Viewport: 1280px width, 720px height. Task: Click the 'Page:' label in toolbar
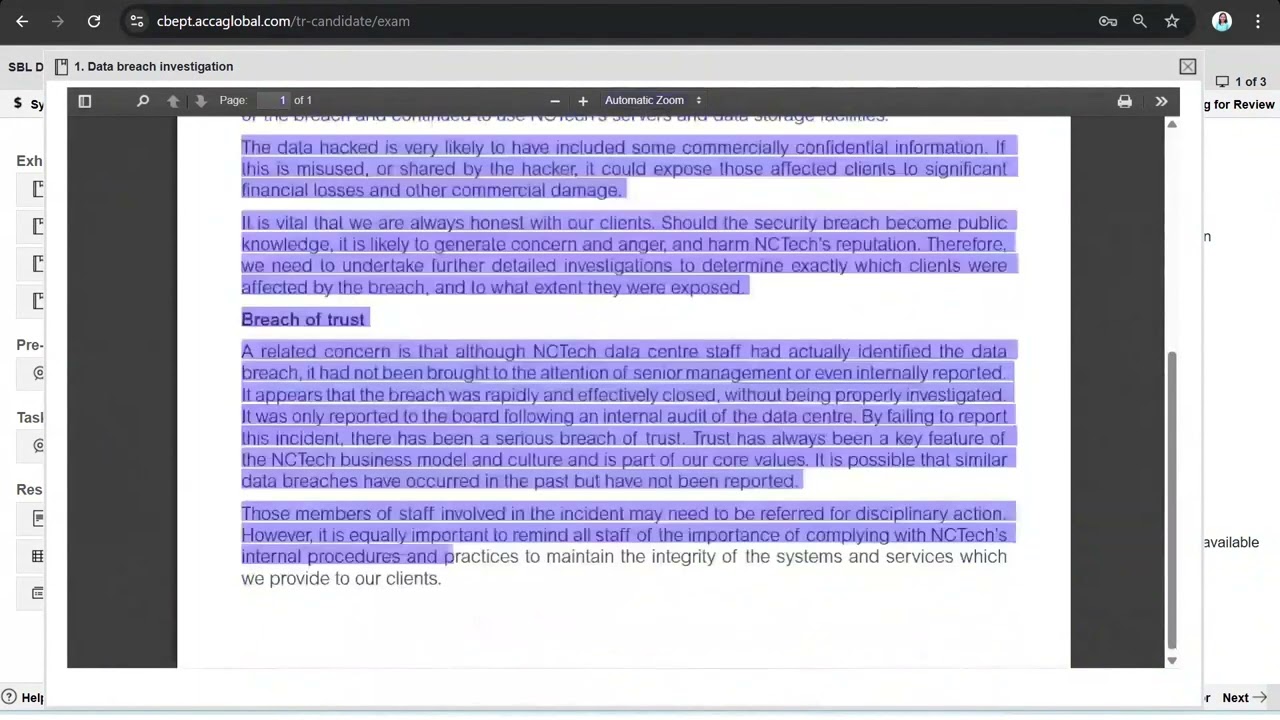click(x=233, y=100)
